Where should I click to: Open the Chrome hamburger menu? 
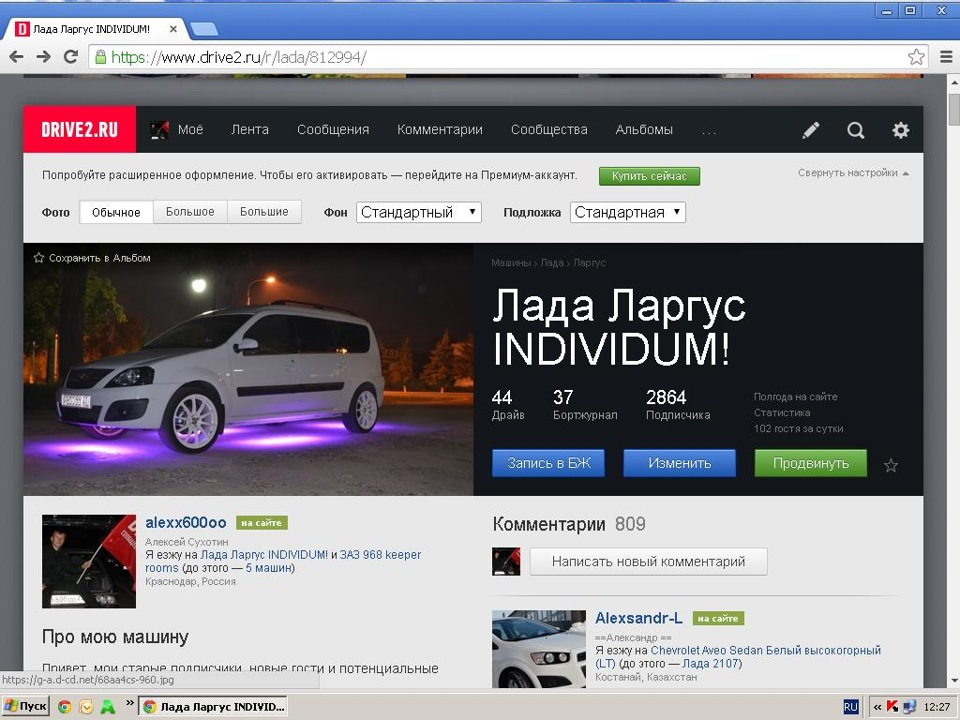point(946,57)
